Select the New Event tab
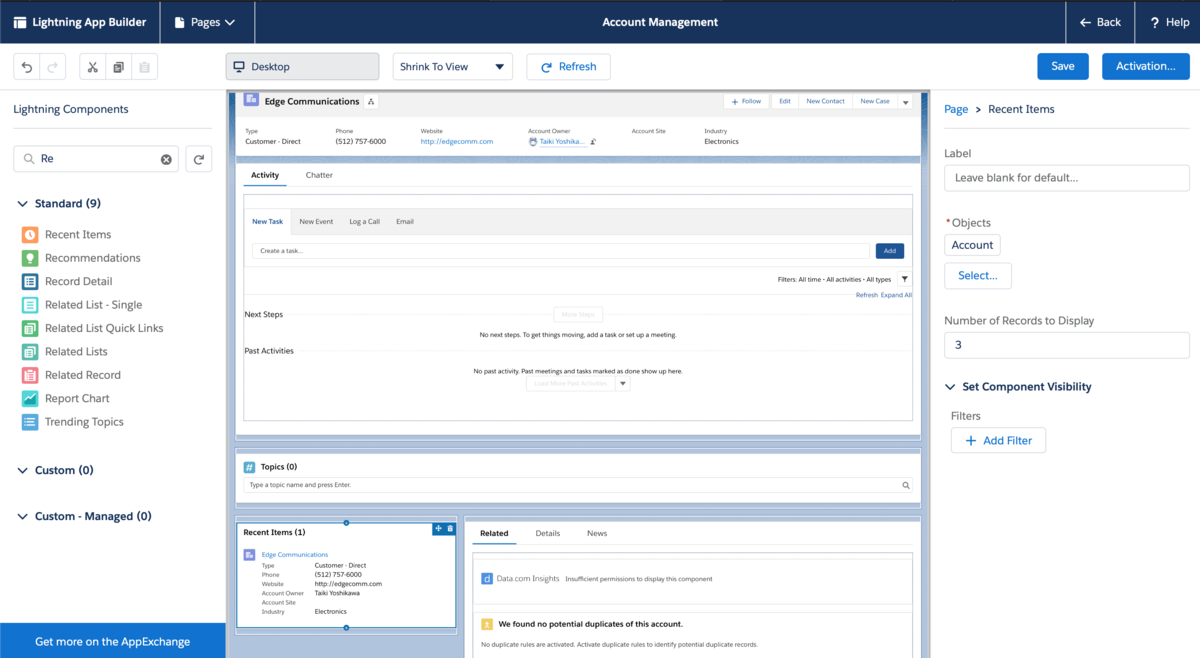Screen dimensions: 1200x658 pyautogui.click(x=316, y=221)
